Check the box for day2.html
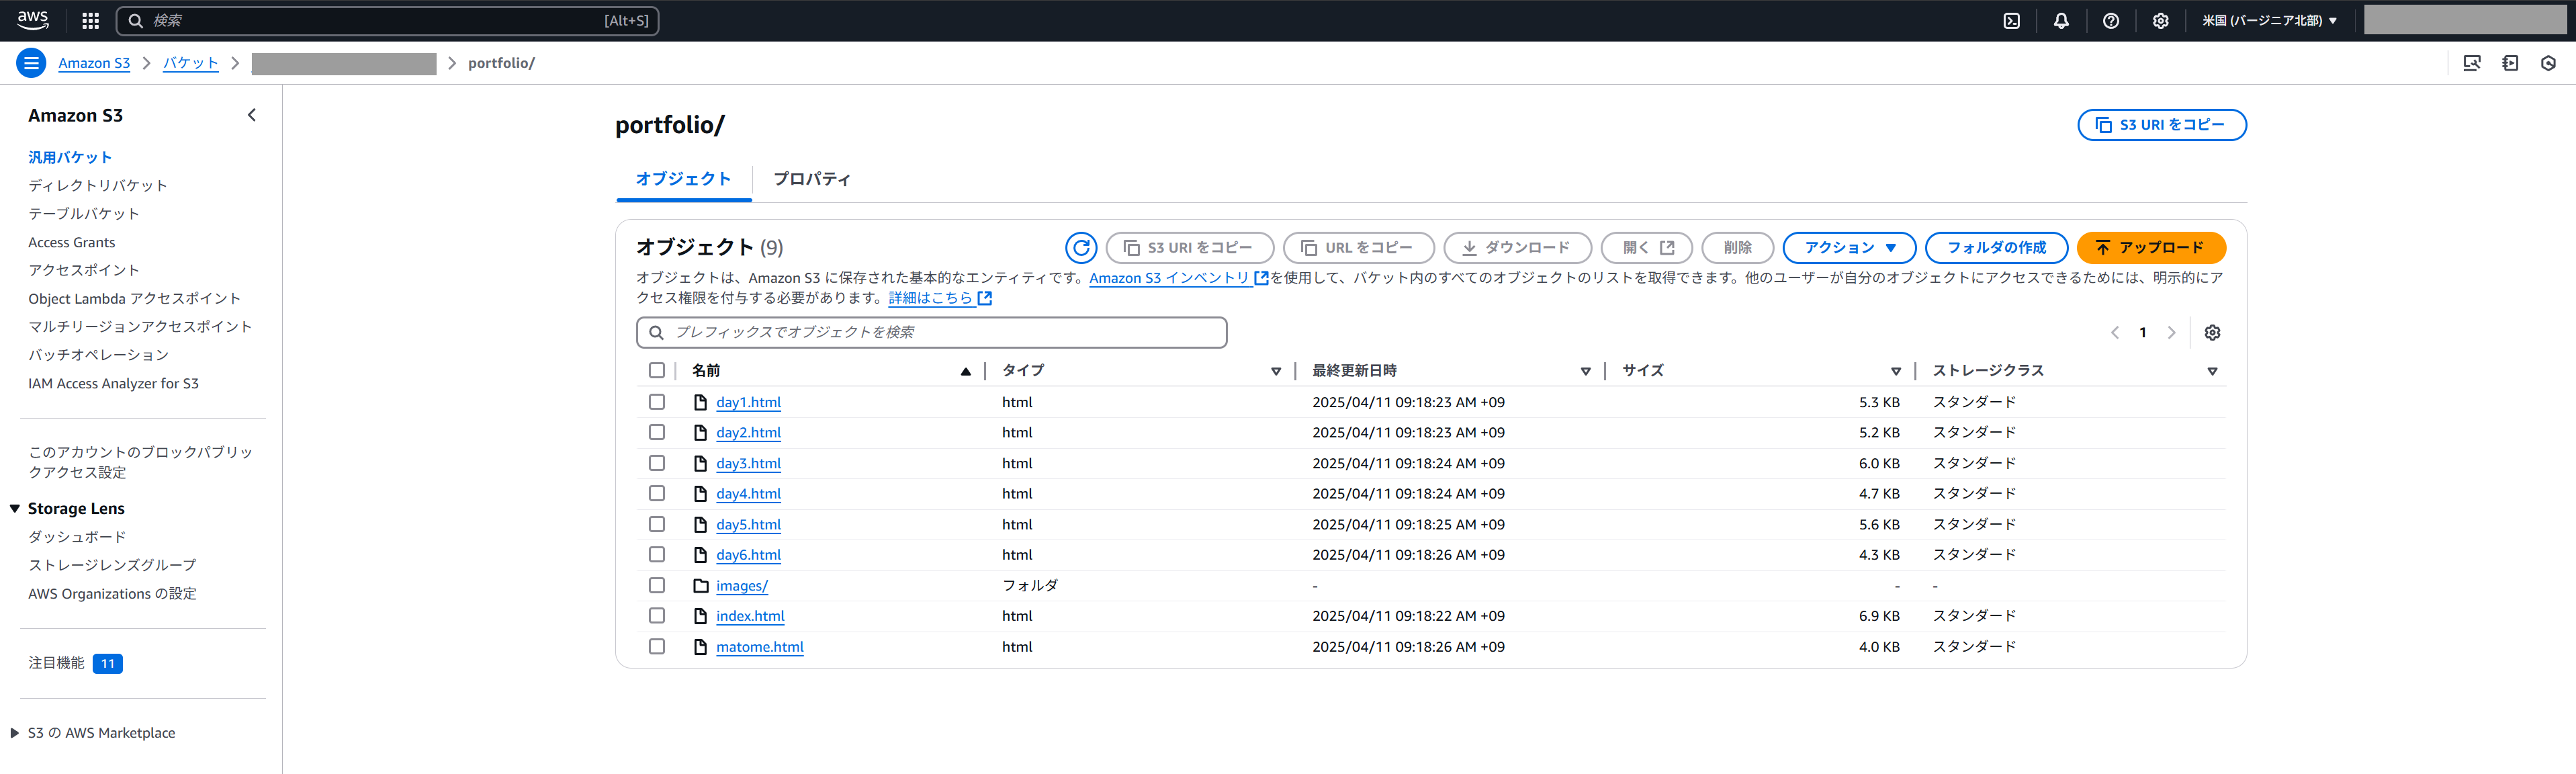The width and height of the screenshot is (2576, 774). tap(657, 432)
